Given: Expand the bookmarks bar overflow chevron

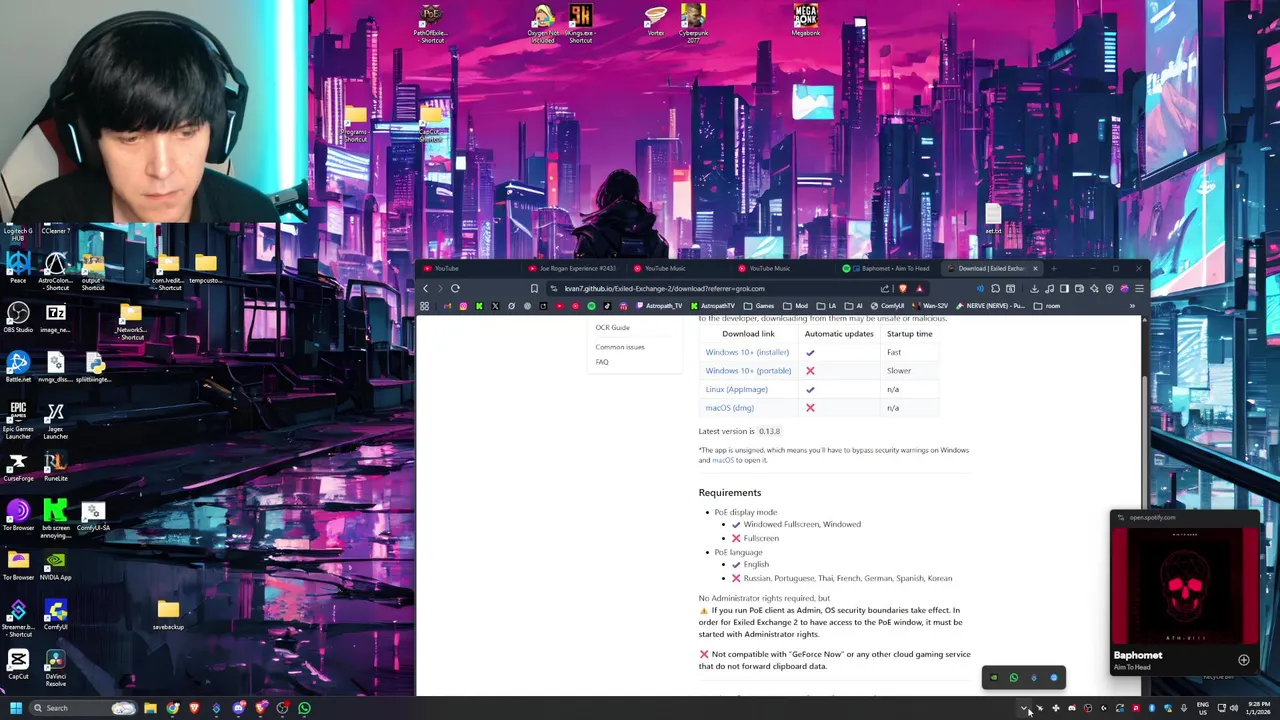Looking at the screenshot, I should 1132,306.
